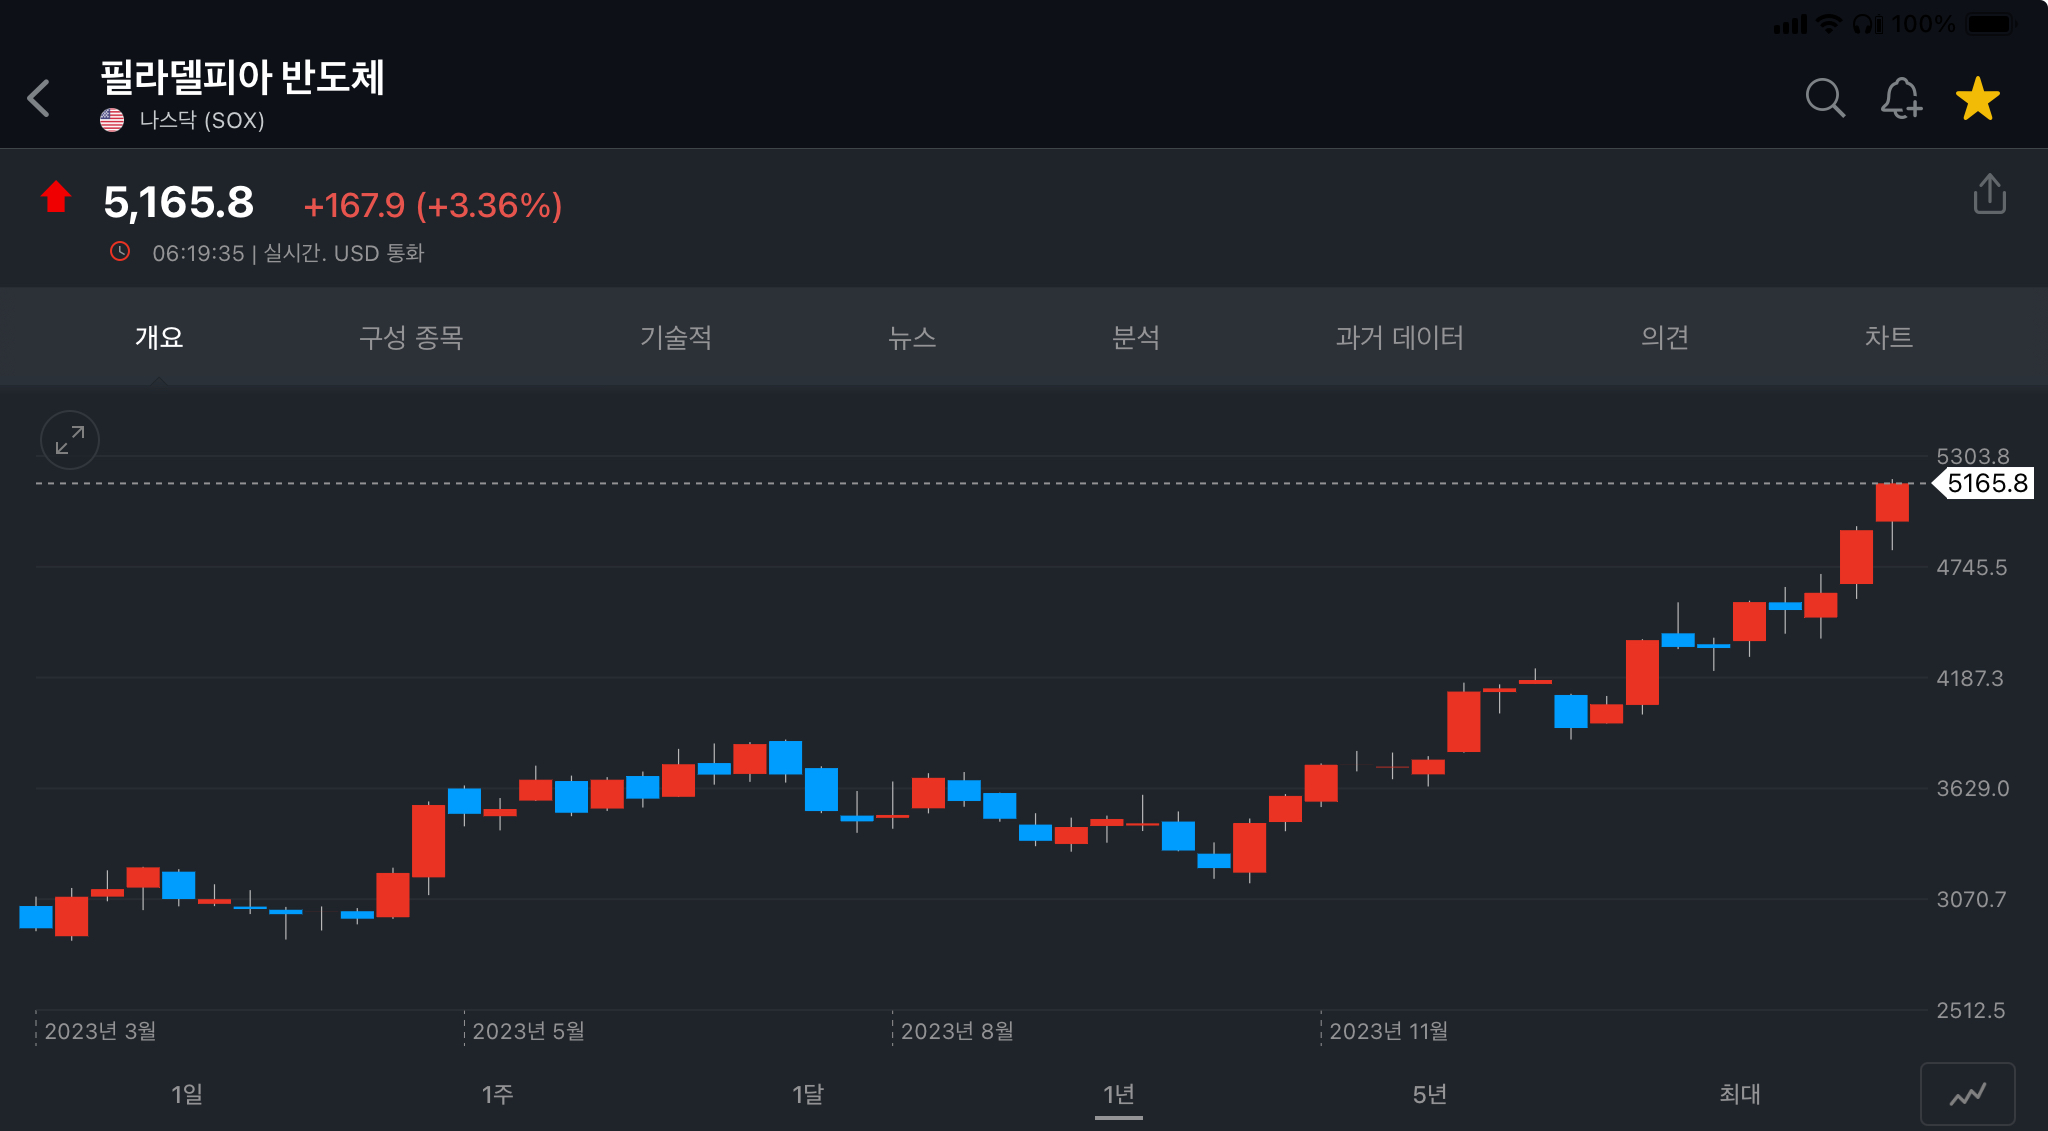Open the 과거 데이터 tab
The height and width of the screenshot is (1131, 2048).
point(1399,338)
